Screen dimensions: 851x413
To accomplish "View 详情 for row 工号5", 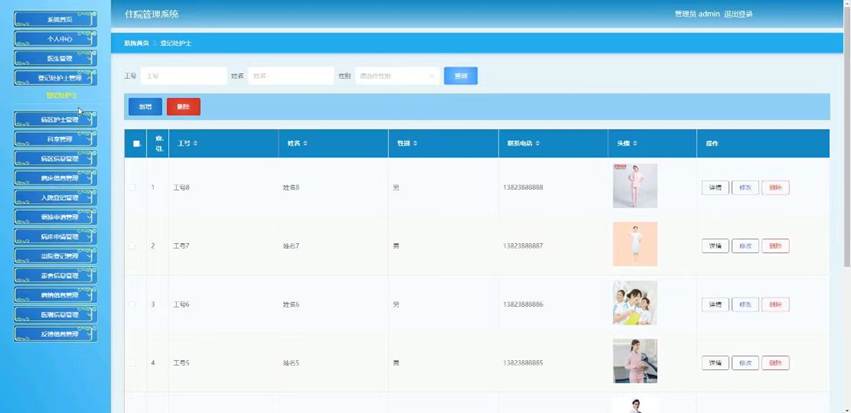I will pos(715,363).
